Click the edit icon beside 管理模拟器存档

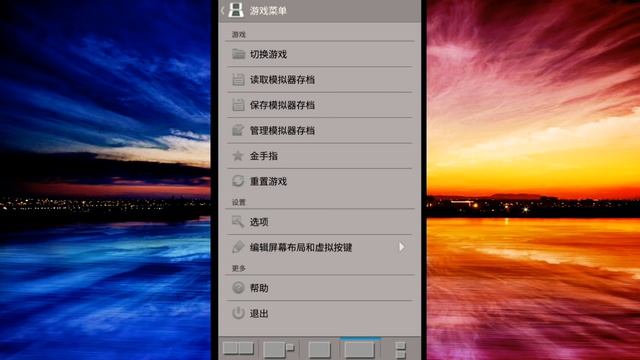[238, 130]
